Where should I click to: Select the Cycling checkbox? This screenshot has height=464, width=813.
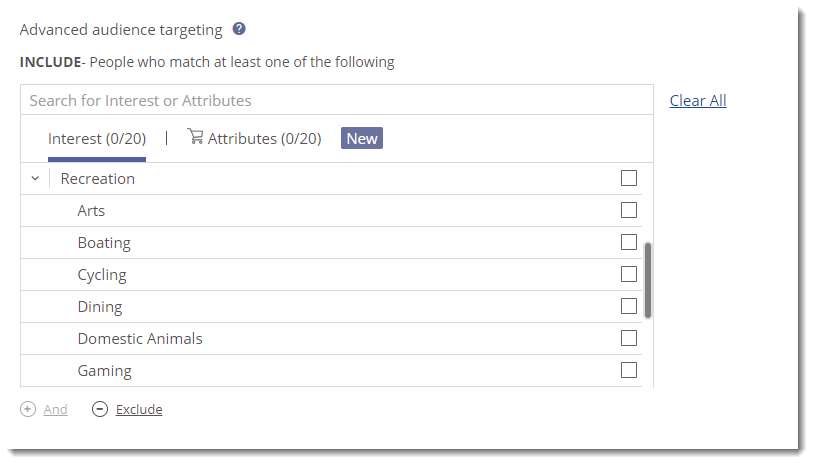pos(629,274)
